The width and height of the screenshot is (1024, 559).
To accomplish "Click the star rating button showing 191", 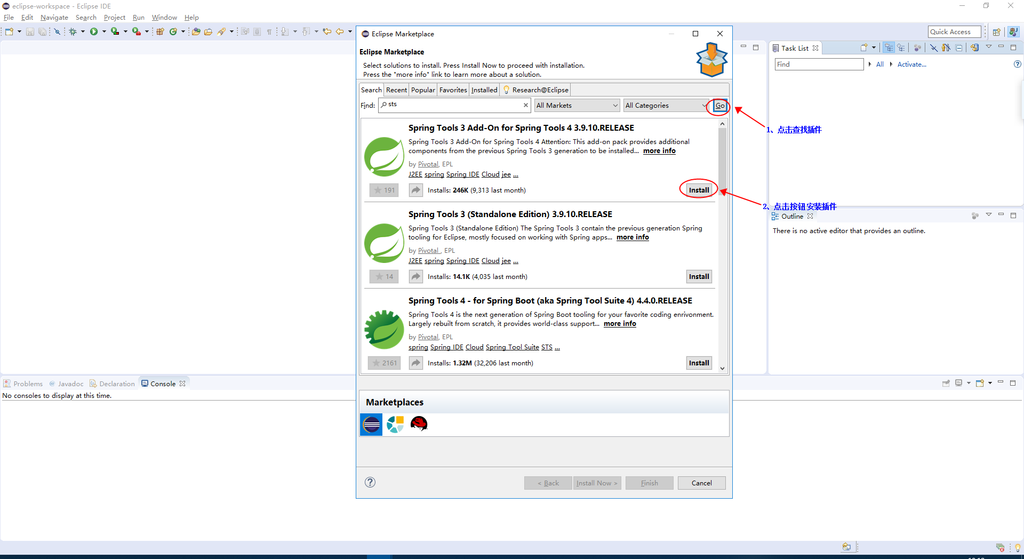I will pyautogui.click(x=384, y=190).
